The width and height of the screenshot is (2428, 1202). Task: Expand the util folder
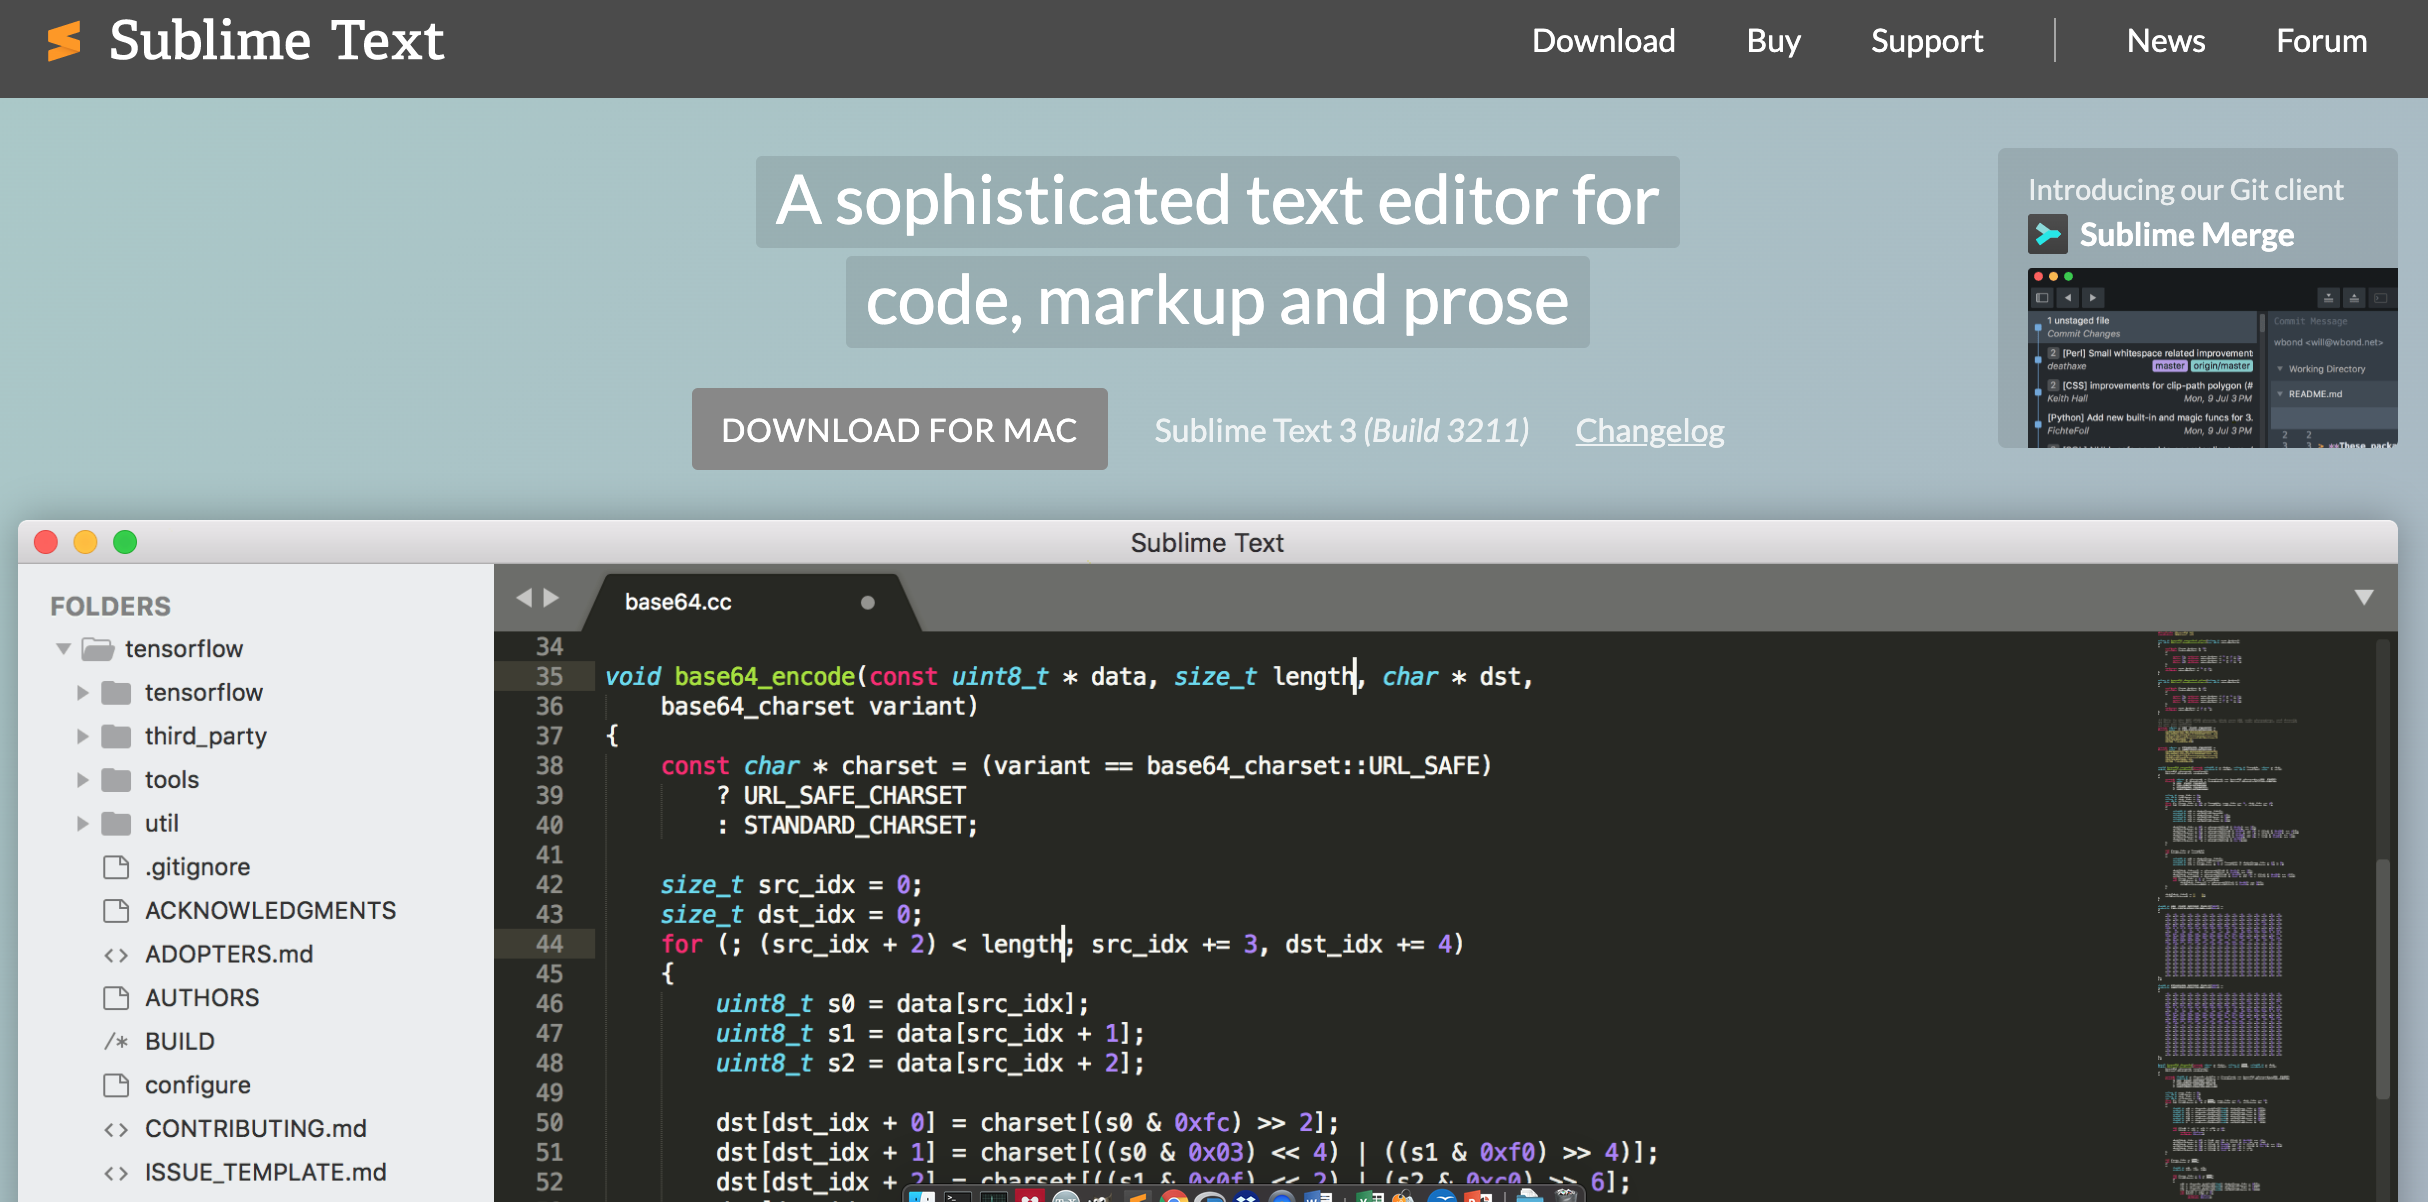coord(83,824)
